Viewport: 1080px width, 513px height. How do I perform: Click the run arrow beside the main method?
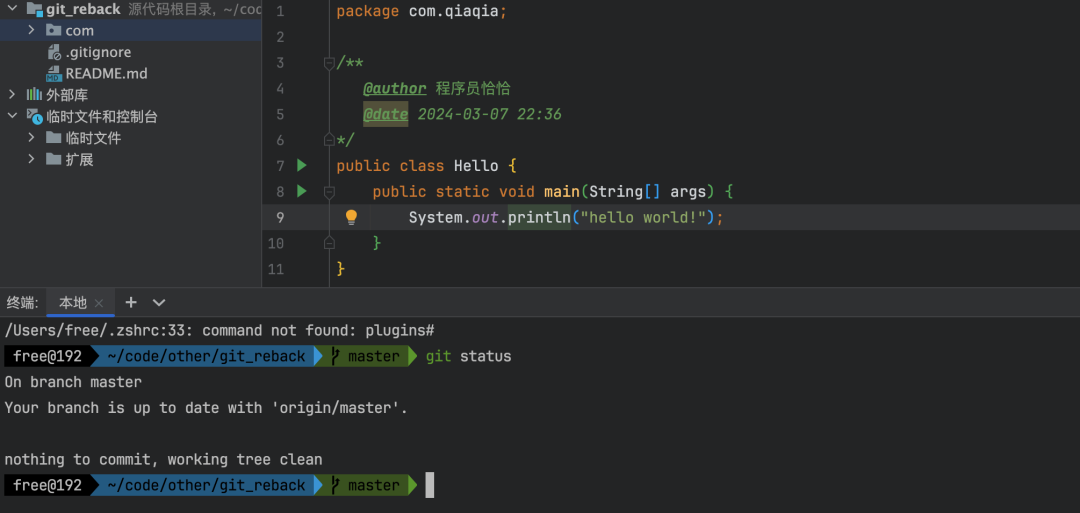302,191
